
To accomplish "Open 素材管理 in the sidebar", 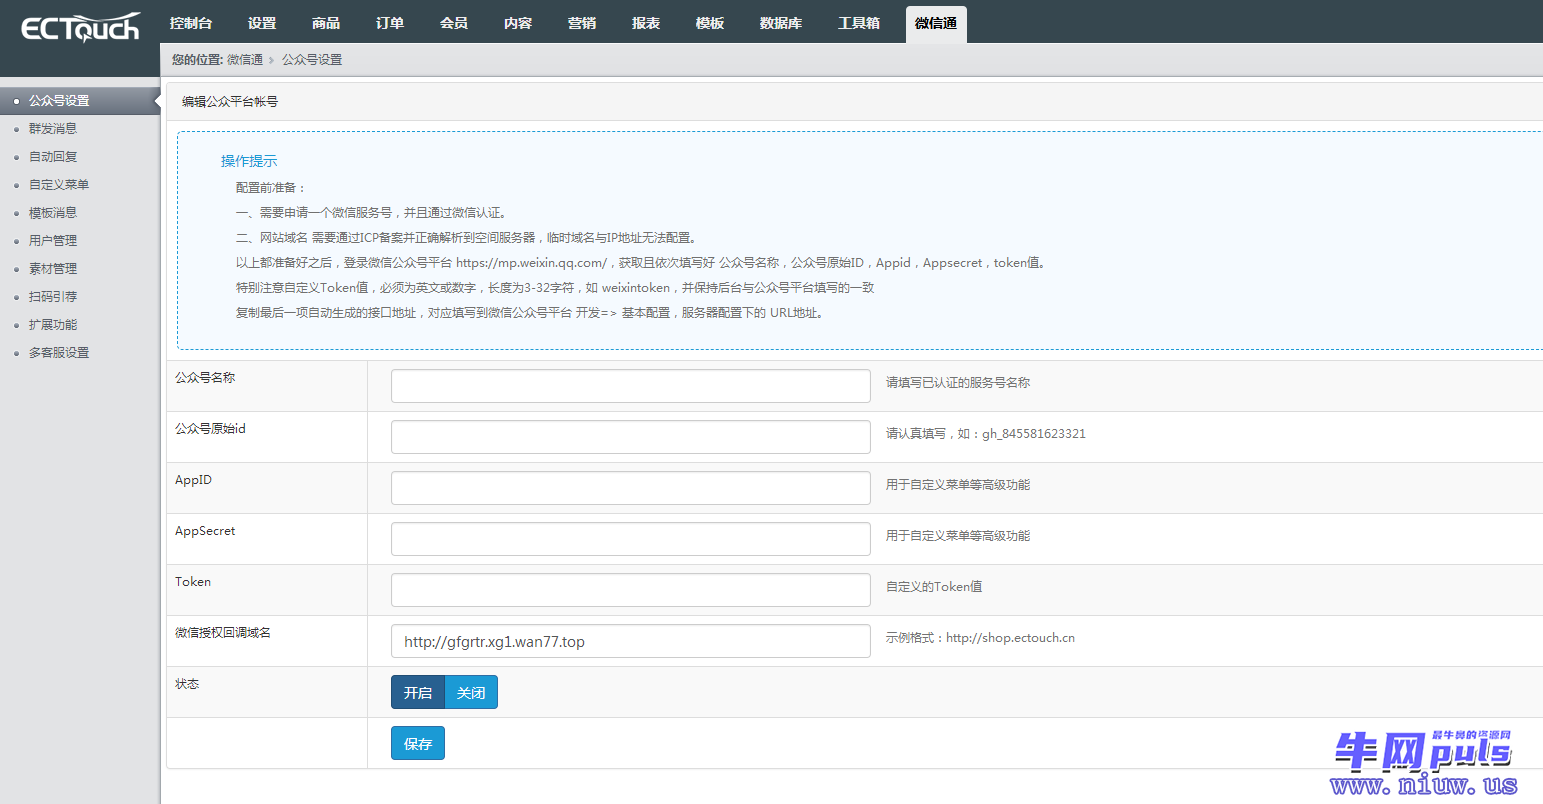I will [53, 269].
